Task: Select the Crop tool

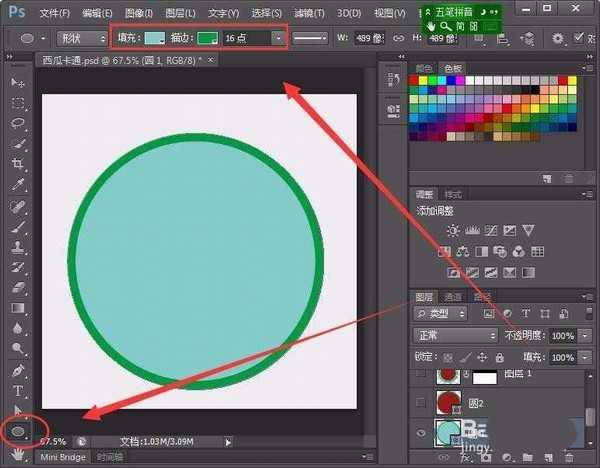Action: [18, 164]
